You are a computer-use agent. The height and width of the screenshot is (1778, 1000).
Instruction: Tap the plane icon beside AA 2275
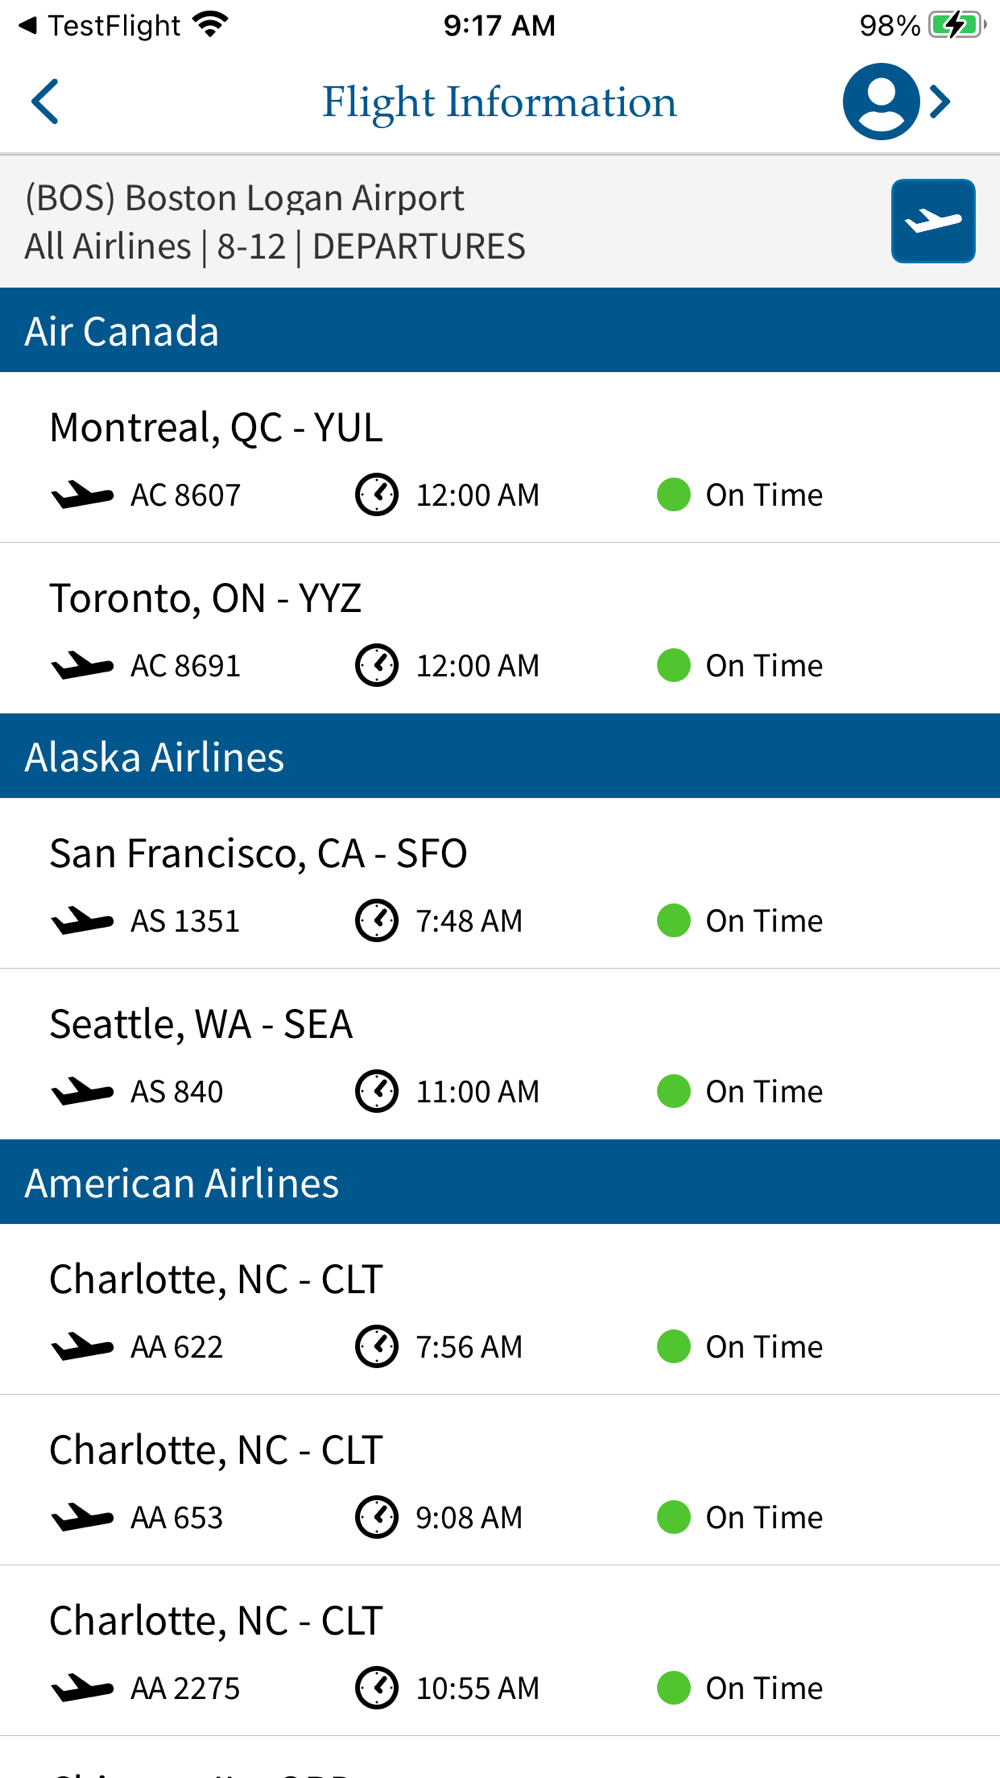[x=83, y=1689]
